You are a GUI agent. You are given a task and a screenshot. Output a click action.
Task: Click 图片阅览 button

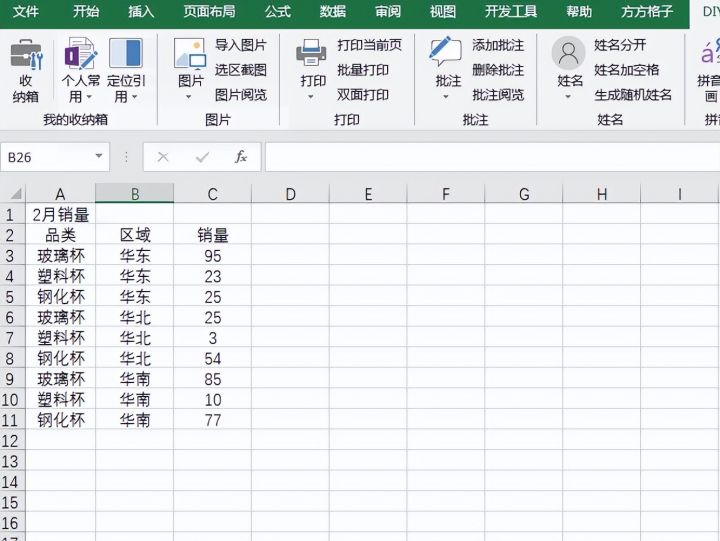pyautogui.click(x=241, y=95)
